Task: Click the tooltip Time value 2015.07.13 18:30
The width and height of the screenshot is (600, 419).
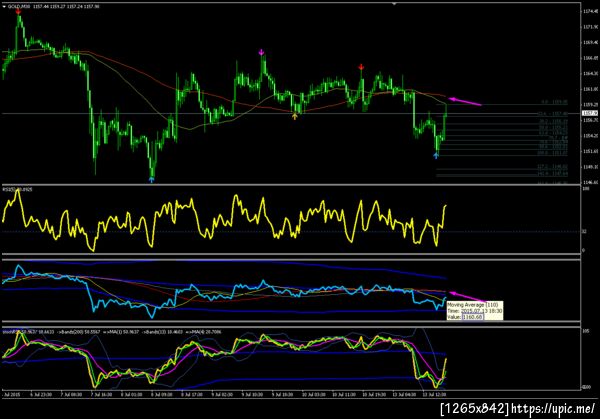Action: pyautogui.click(x=481, y=311)
